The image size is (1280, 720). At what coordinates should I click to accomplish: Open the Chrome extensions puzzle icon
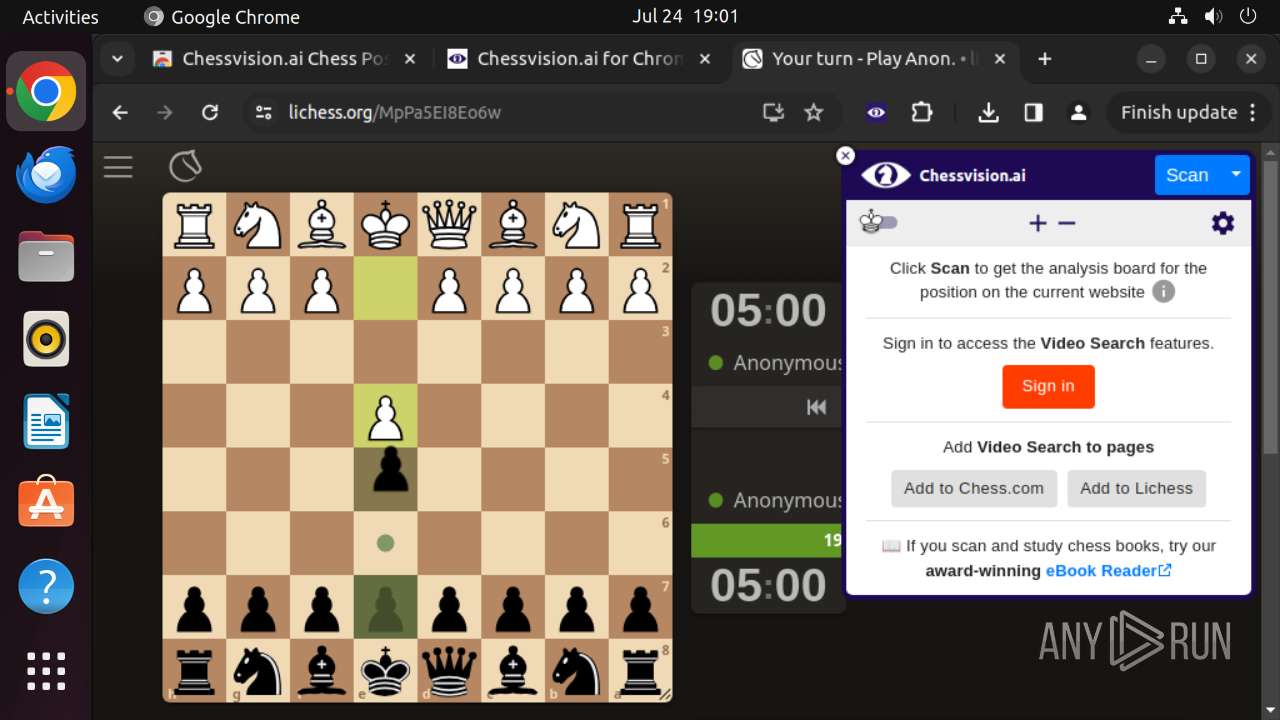pyautogui.click(x=922, y=113)
